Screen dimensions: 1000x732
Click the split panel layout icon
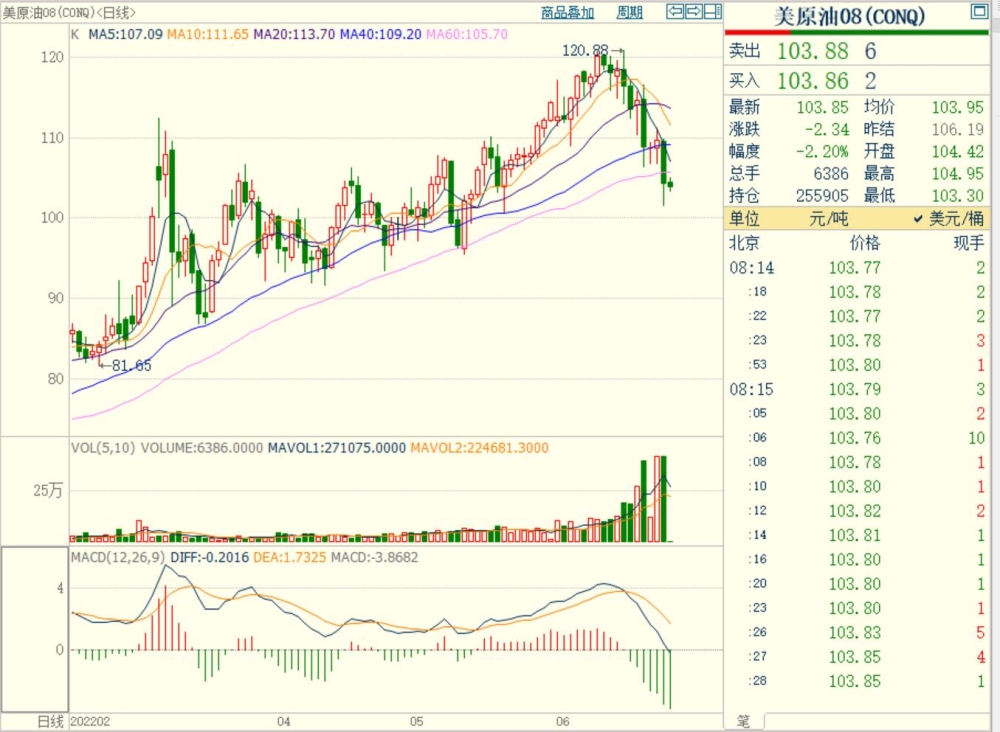pos(712,12)
